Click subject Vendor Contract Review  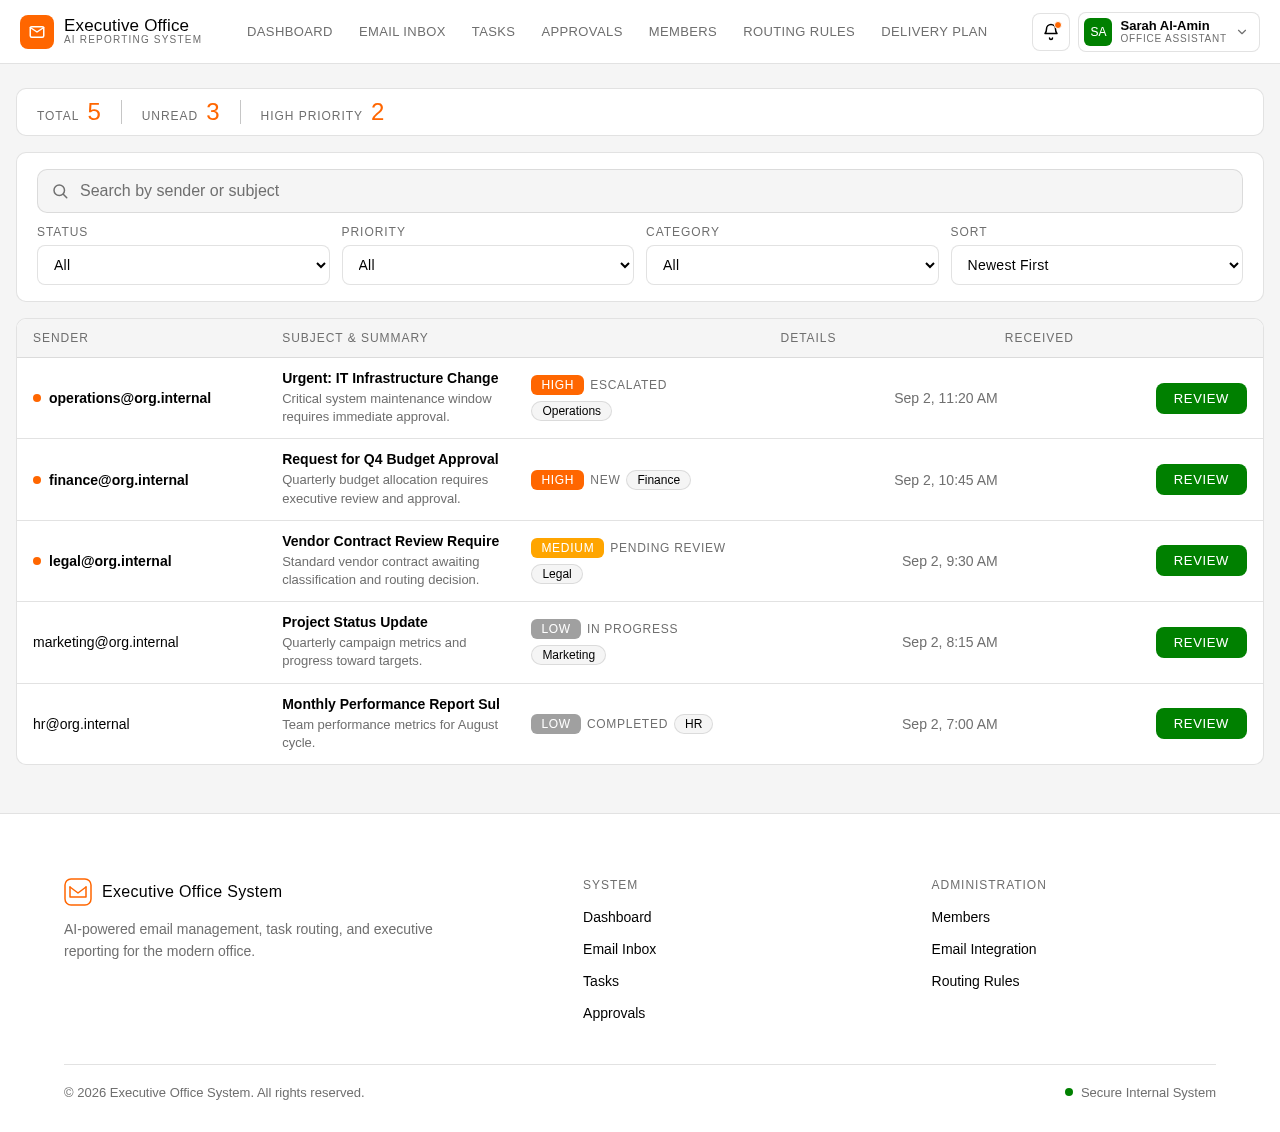(x=390, y=541)
